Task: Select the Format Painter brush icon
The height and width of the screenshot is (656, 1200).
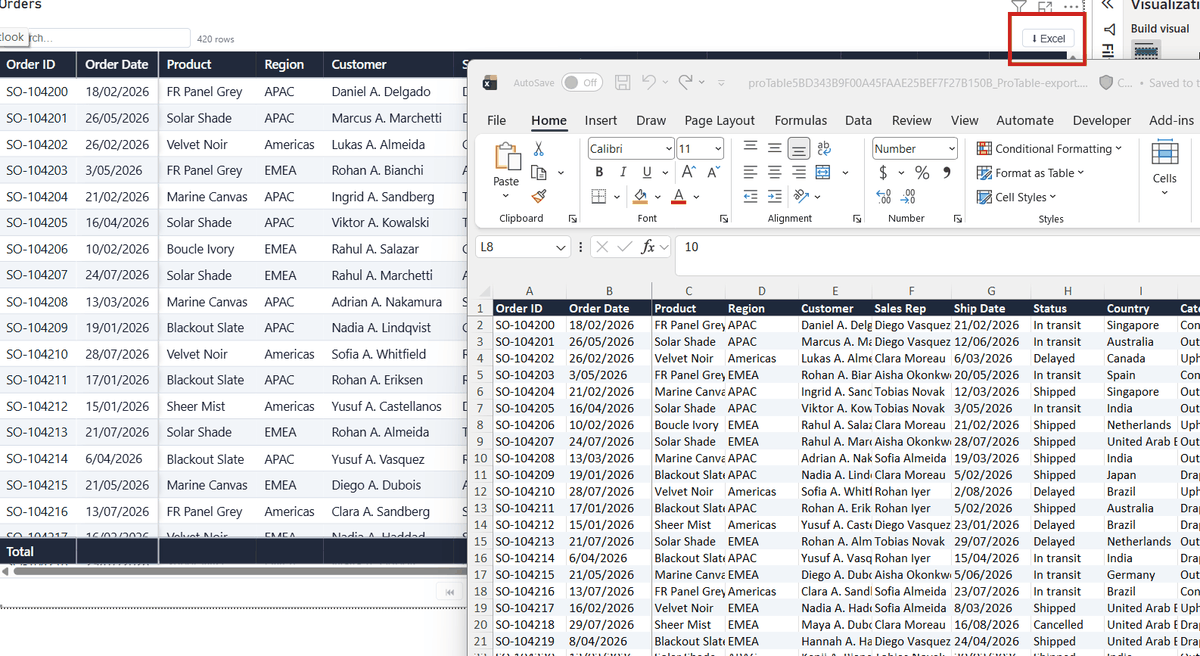Action: click(539, 197)
